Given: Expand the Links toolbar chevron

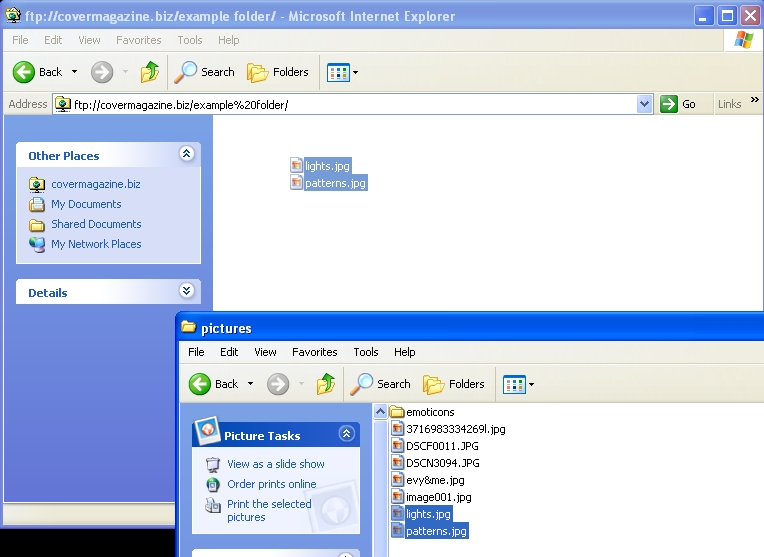Looking at the screenshot, I should (x=755, y=99).
